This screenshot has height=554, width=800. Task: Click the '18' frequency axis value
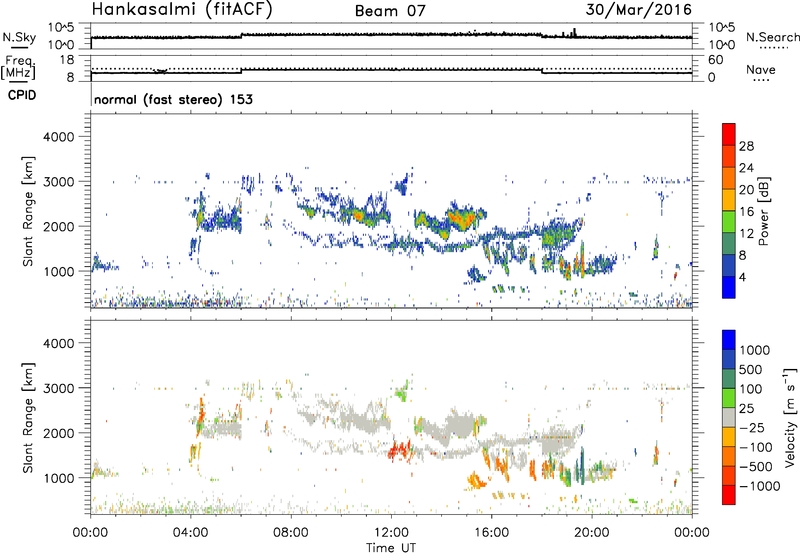click(67, 60)
